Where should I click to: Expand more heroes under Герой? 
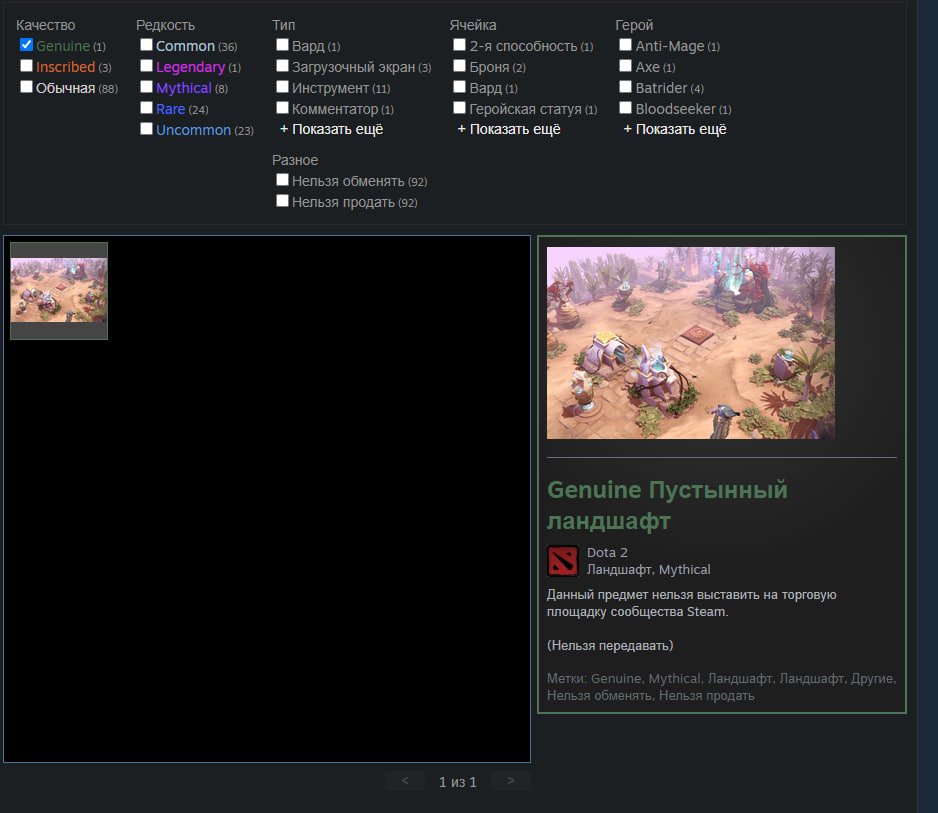click(675, 129)
